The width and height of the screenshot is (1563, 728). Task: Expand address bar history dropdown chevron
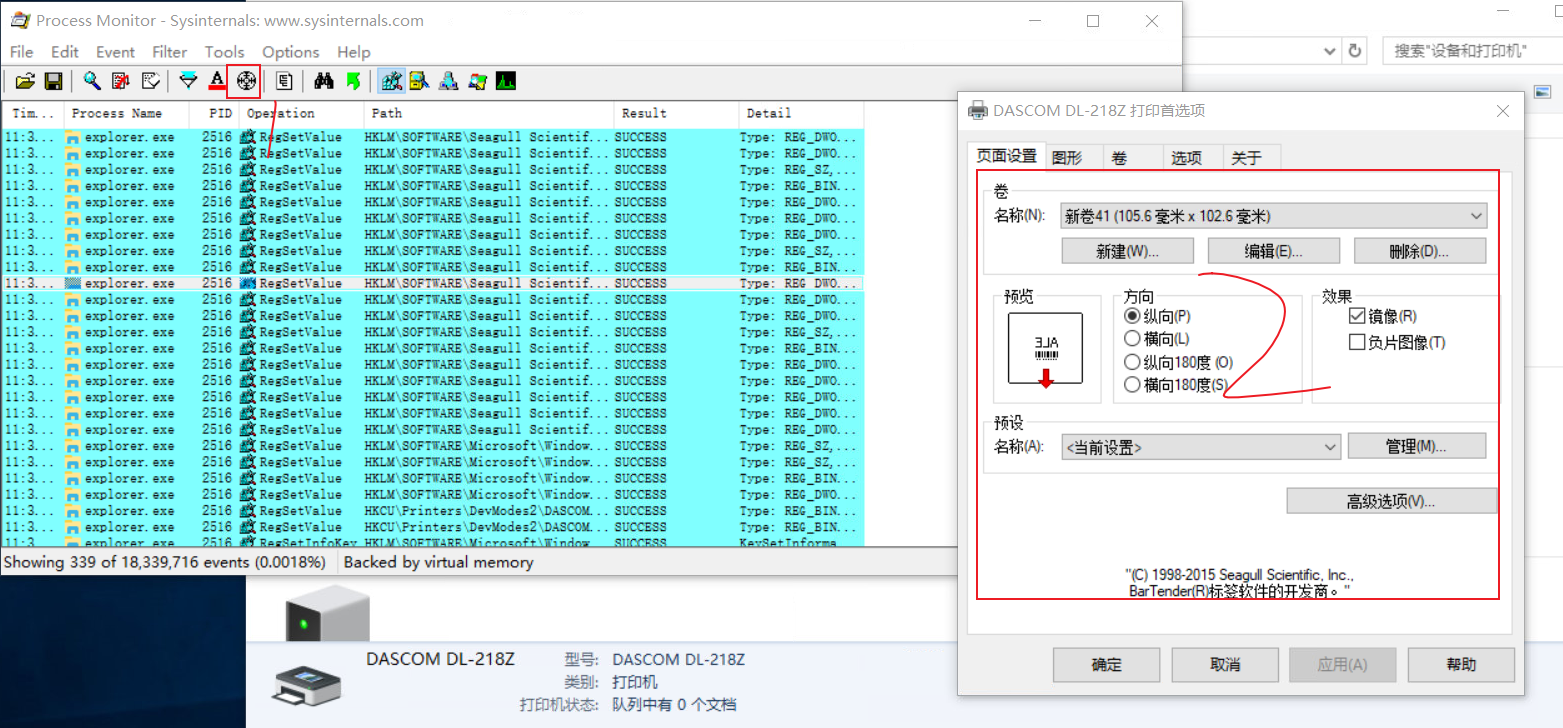coord(1329,51)
